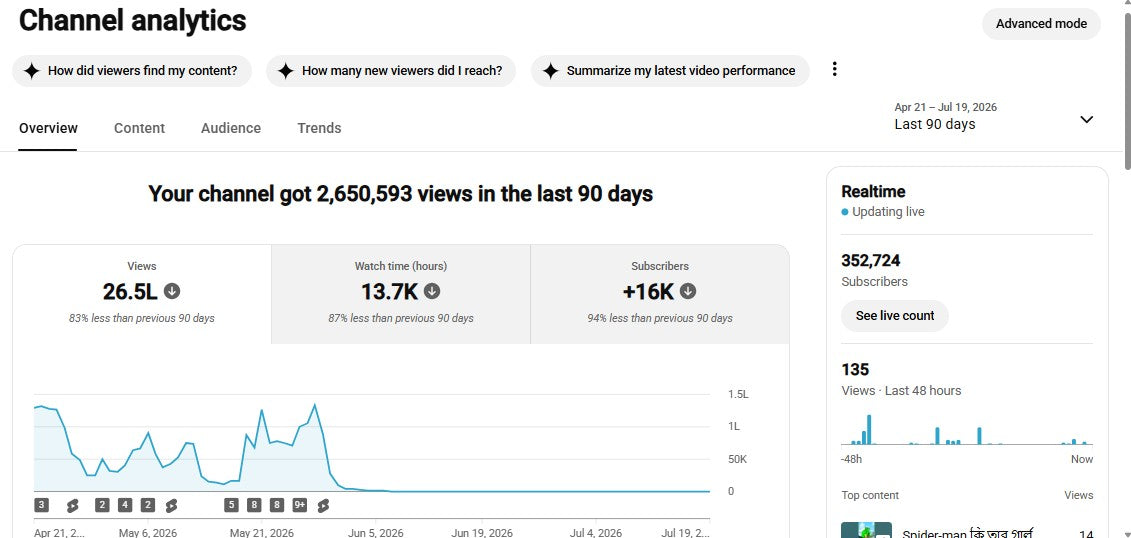1131x538 pixels.
Task: Click the chevron arrow of the date picker
Action: coord(1086,120)
